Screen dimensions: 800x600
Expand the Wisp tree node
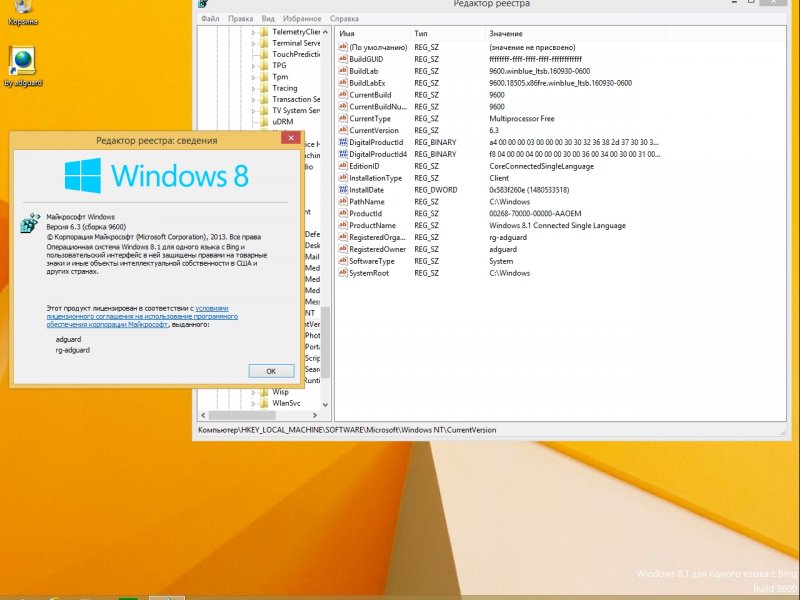[254, 392]
